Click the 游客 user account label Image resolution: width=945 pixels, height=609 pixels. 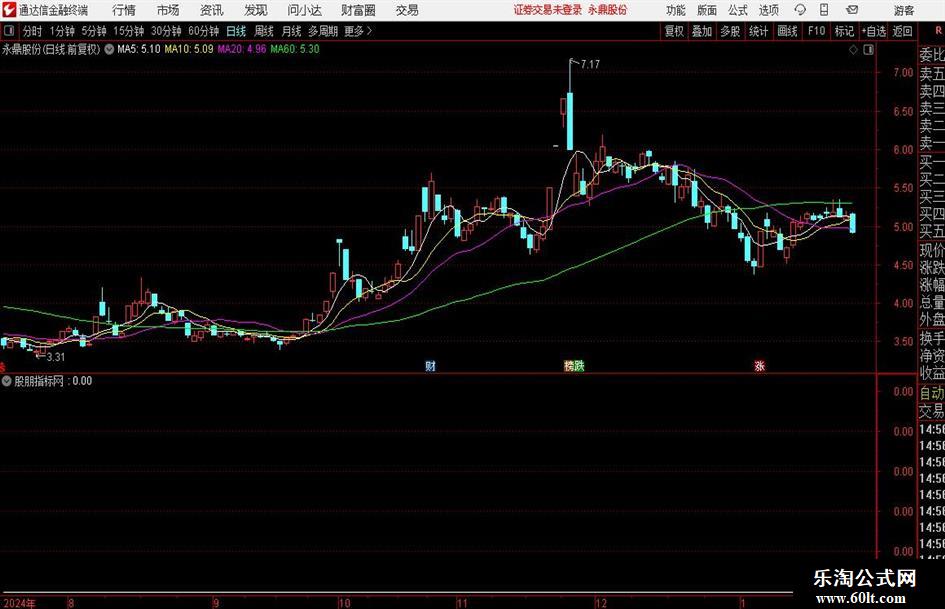click(903, 10)
